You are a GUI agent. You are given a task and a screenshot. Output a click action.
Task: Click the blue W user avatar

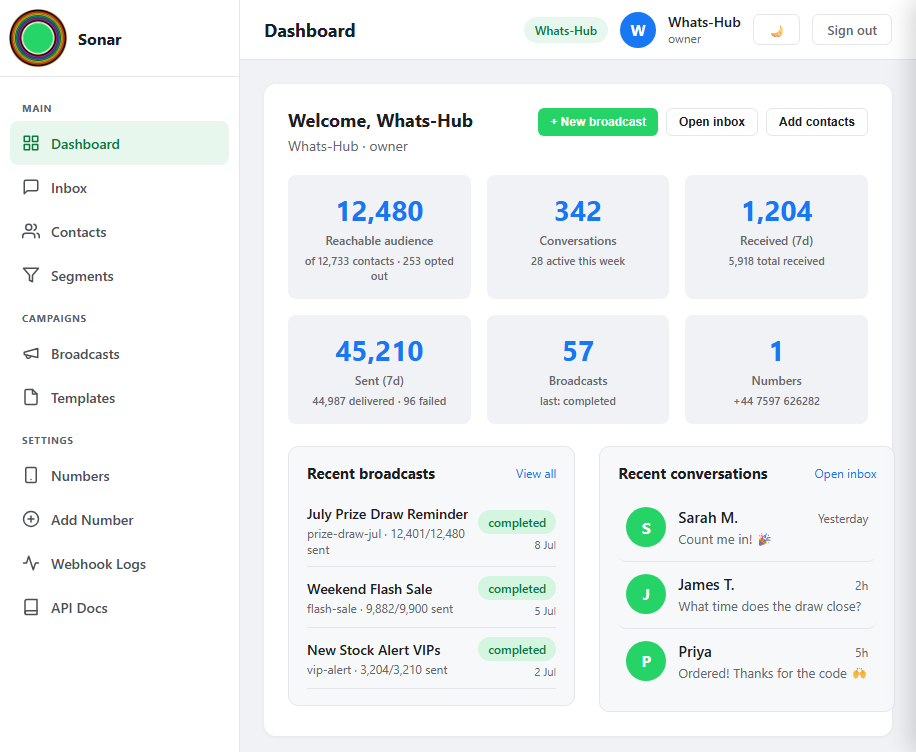click(638, 30)
